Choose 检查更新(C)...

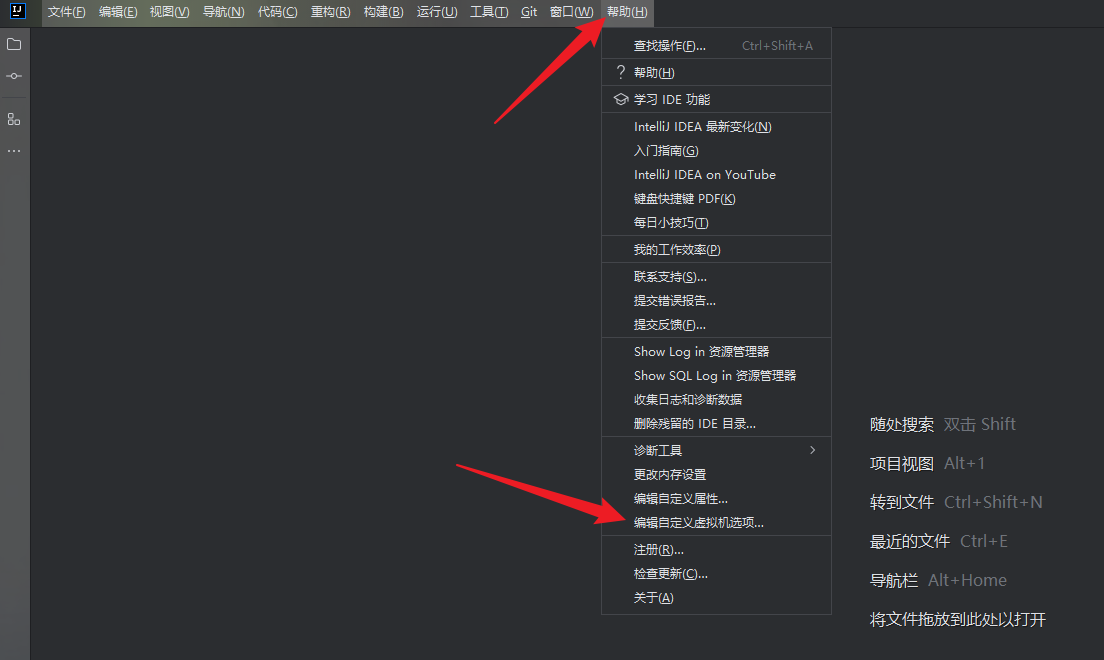tap(716, 573)
